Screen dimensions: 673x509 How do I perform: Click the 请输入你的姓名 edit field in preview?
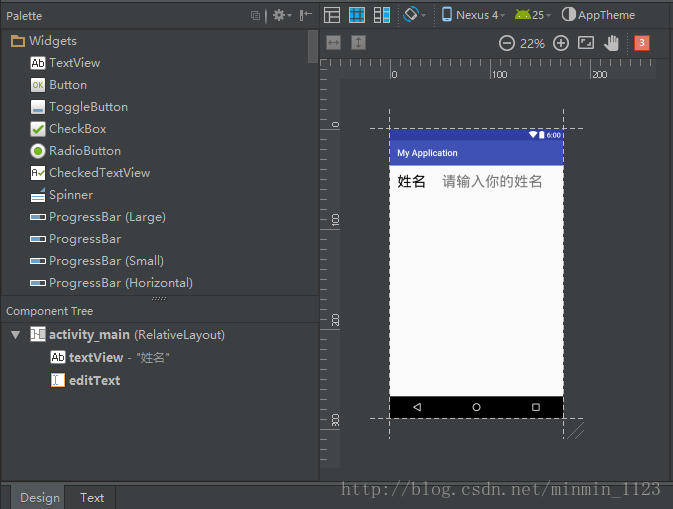coord(492,182)
